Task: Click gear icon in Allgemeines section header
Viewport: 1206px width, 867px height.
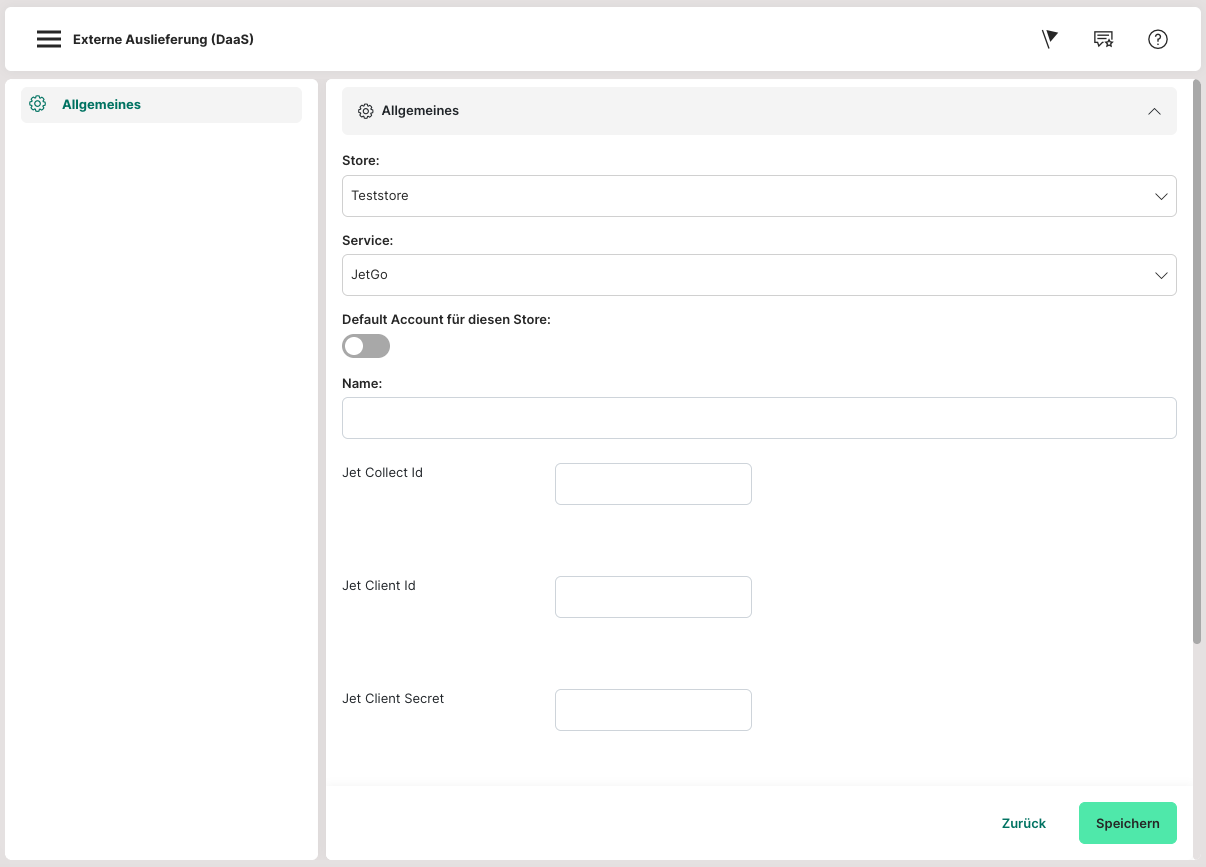Action: coord(366,111)
